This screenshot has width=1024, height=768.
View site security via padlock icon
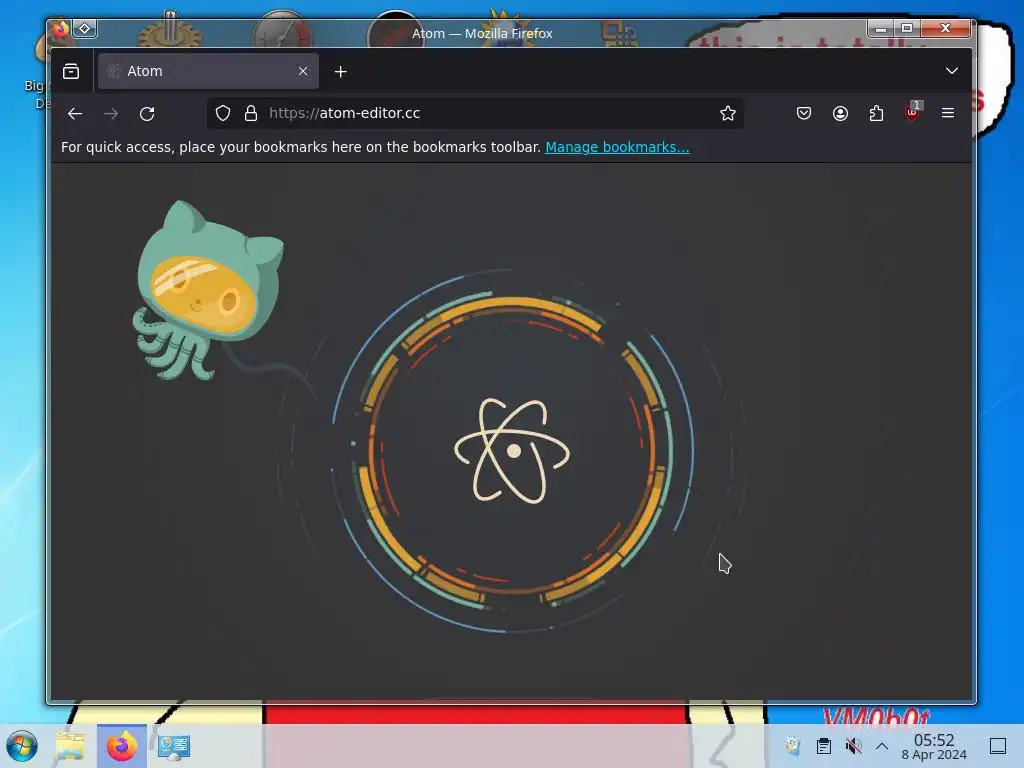[251, 113]
